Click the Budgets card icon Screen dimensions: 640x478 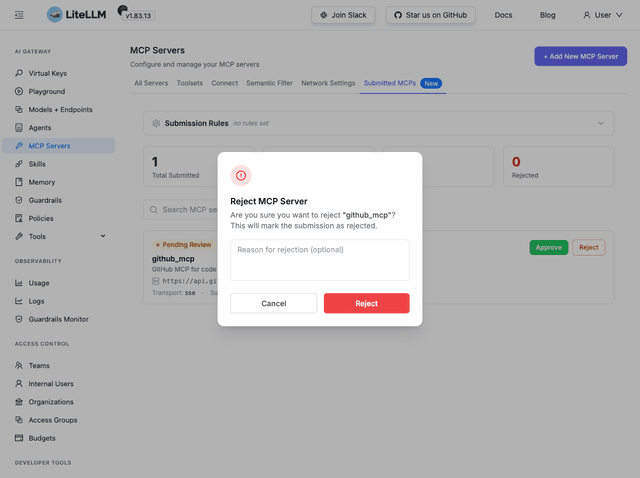(19, 438)
